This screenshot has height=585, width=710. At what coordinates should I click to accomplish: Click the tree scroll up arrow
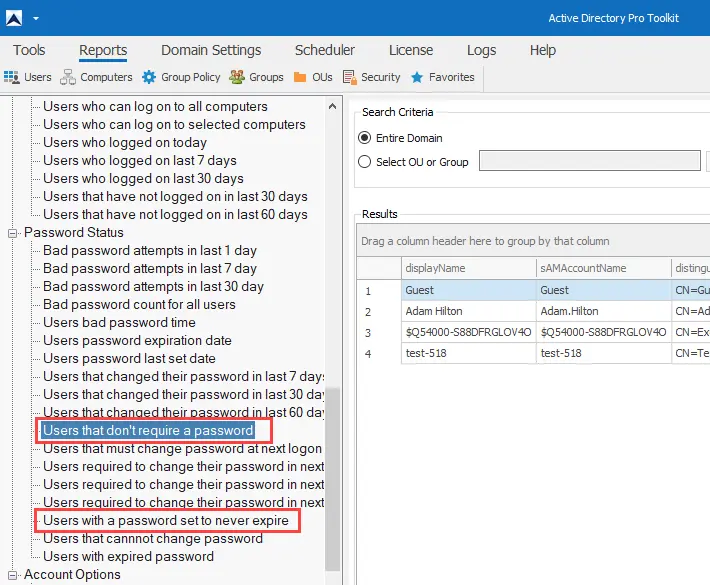point(332,106)
